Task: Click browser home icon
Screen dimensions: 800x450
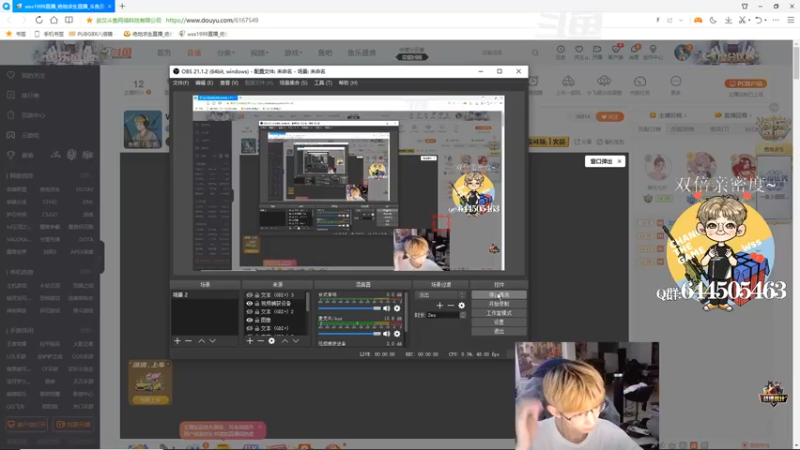Action: tap(54, 20)
